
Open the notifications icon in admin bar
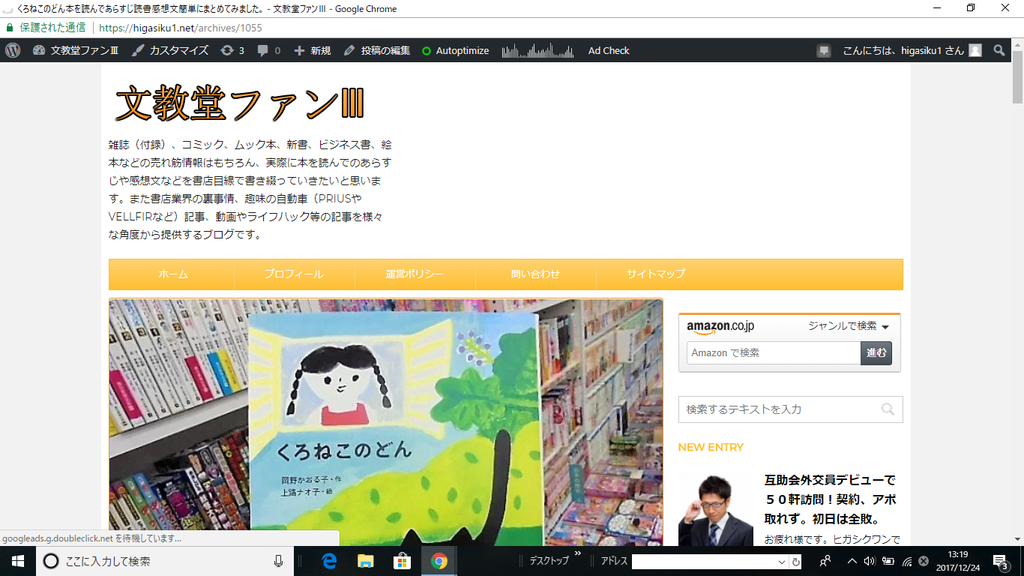point(824,50)
